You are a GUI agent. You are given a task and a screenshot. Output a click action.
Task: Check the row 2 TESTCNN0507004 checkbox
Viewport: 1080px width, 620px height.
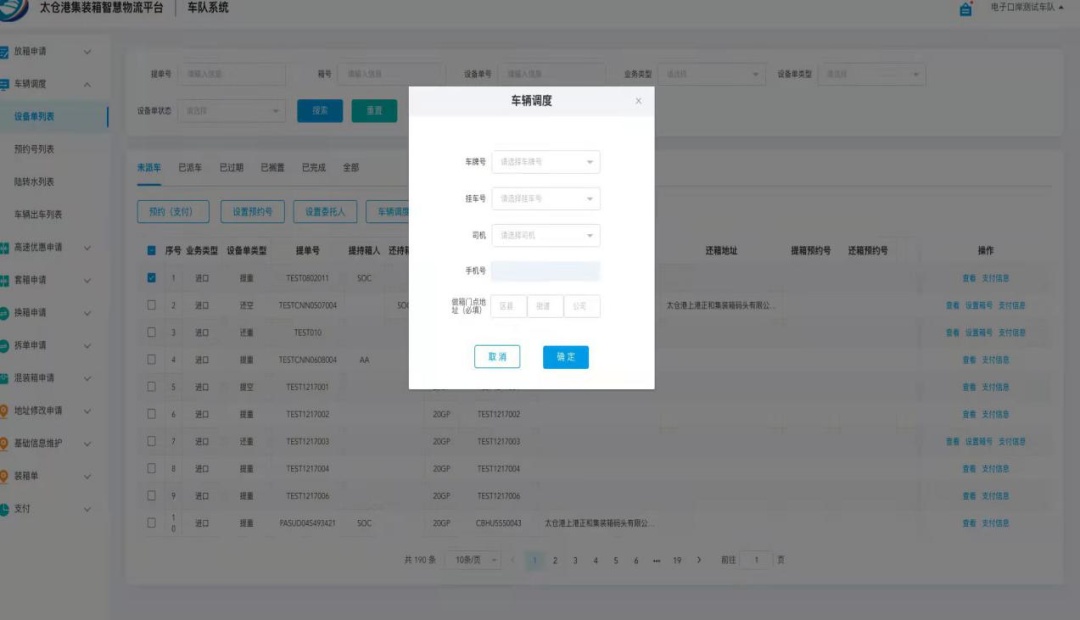(152, 305)
